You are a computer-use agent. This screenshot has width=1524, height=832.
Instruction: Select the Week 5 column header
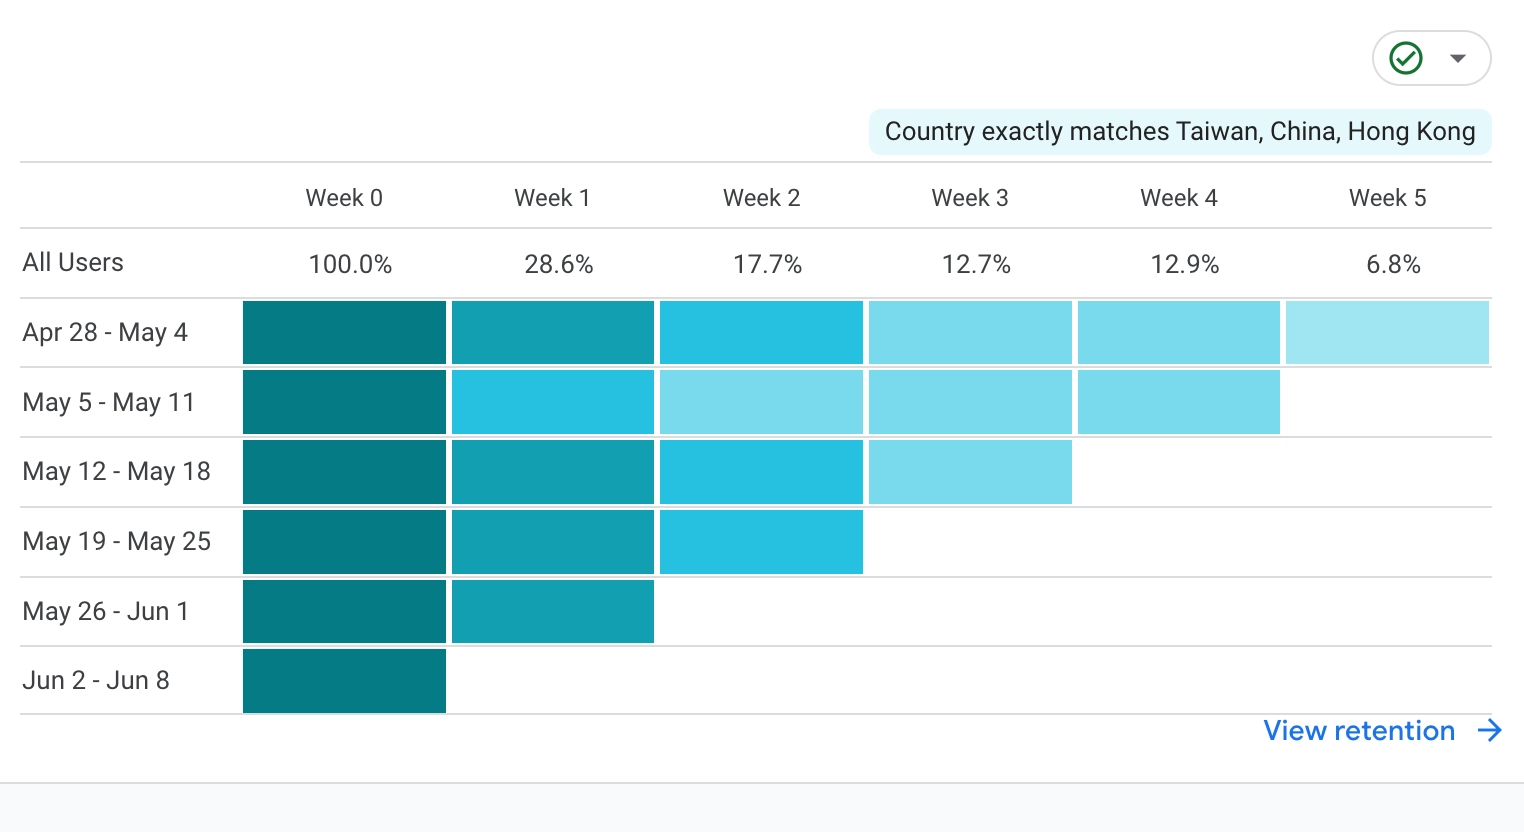coord(1387,198)
